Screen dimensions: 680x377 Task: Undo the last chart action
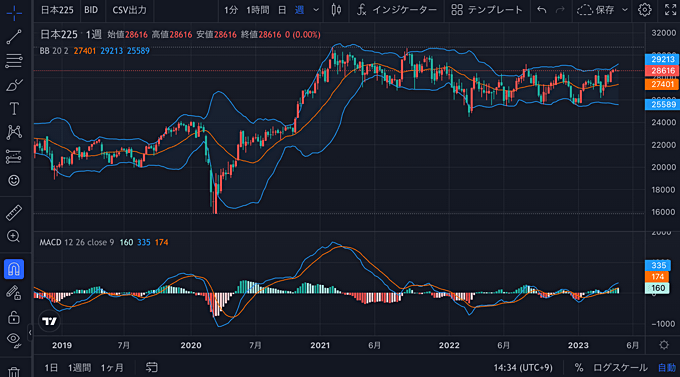tap(542, 10)
